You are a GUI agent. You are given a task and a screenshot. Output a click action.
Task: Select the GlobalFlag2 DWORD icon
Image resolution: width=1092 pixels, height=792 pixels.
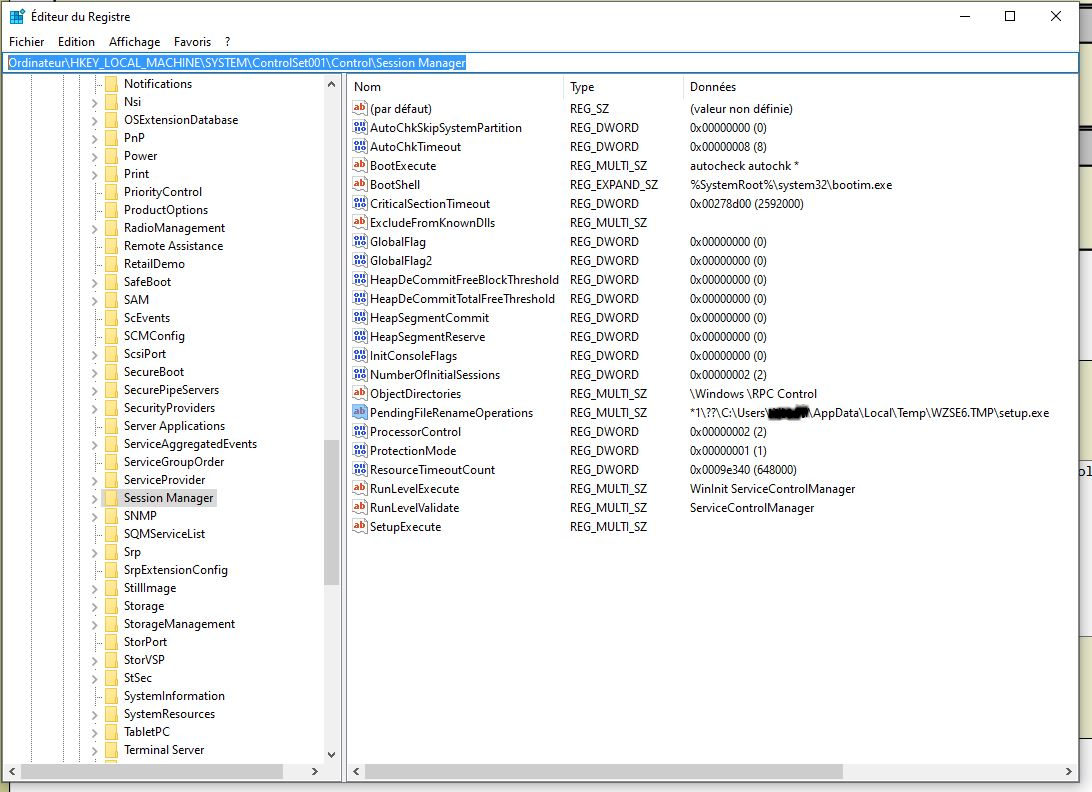(x=359, y=261)
